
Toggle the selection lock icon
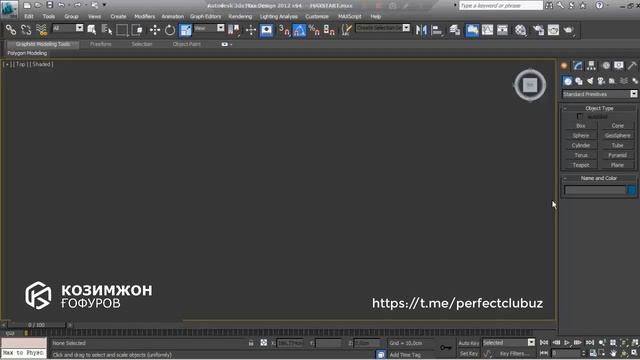click(251, 343)
